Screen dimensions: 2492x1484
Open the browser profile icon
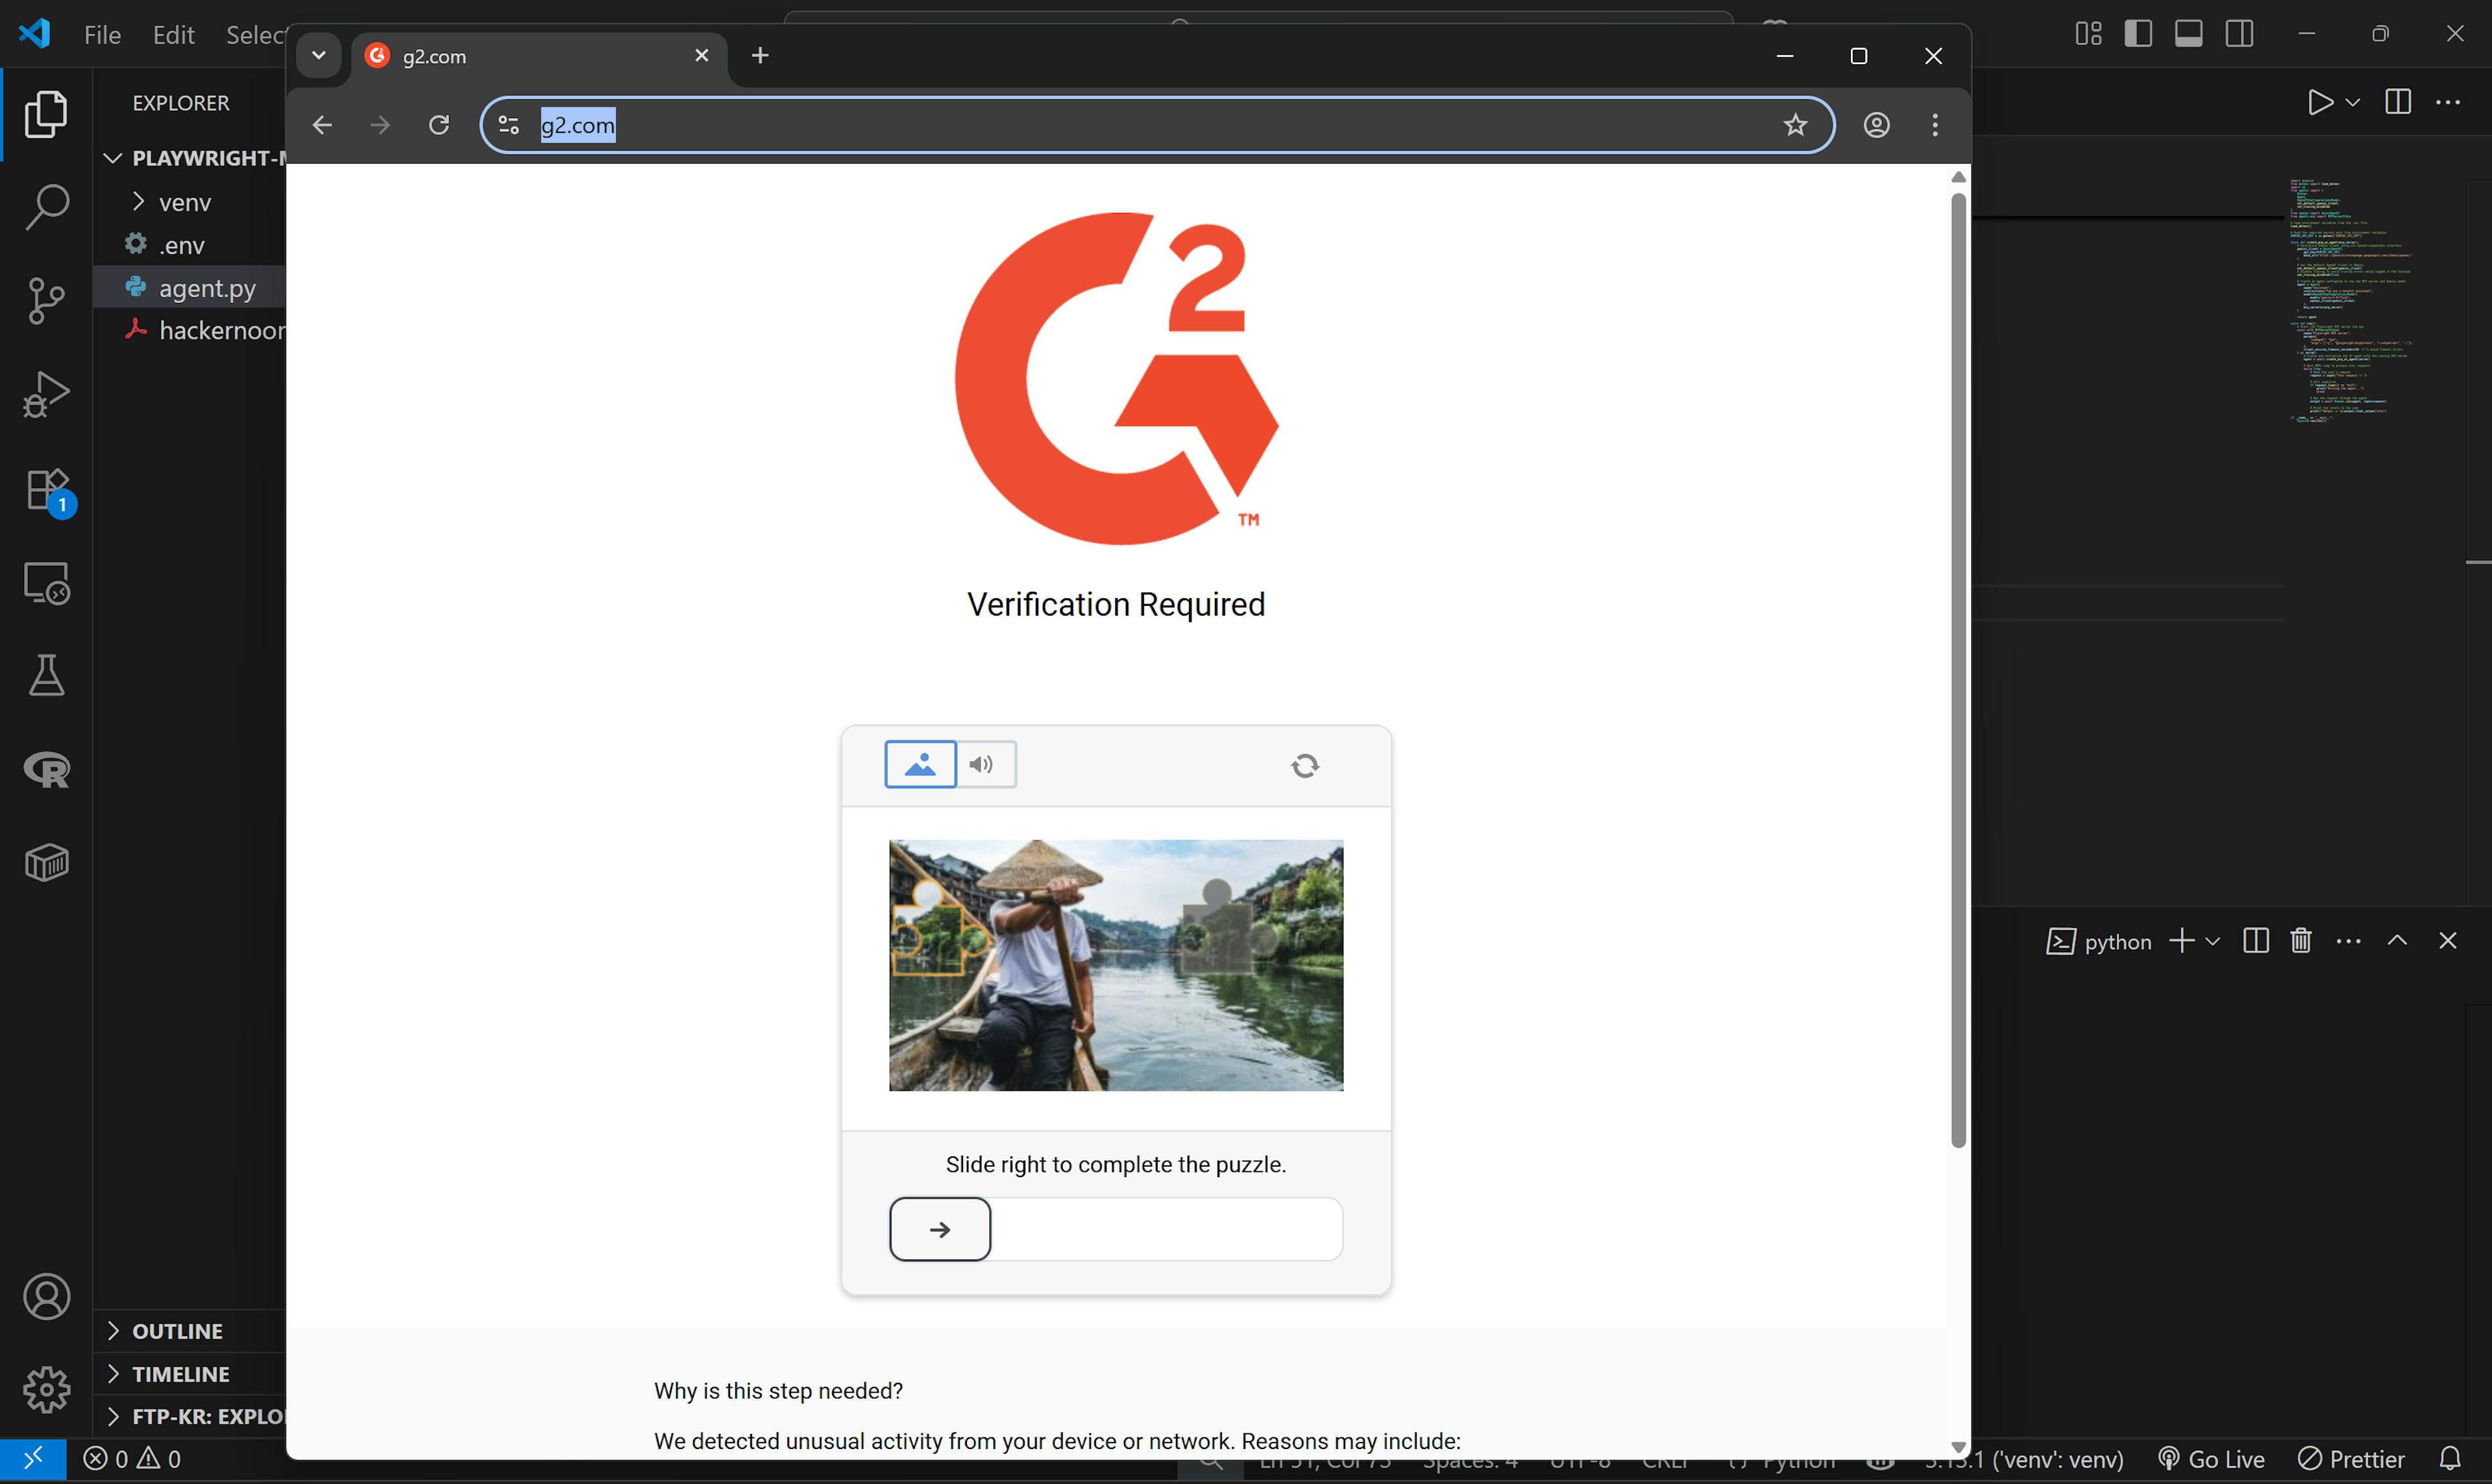pos(1876,125)
